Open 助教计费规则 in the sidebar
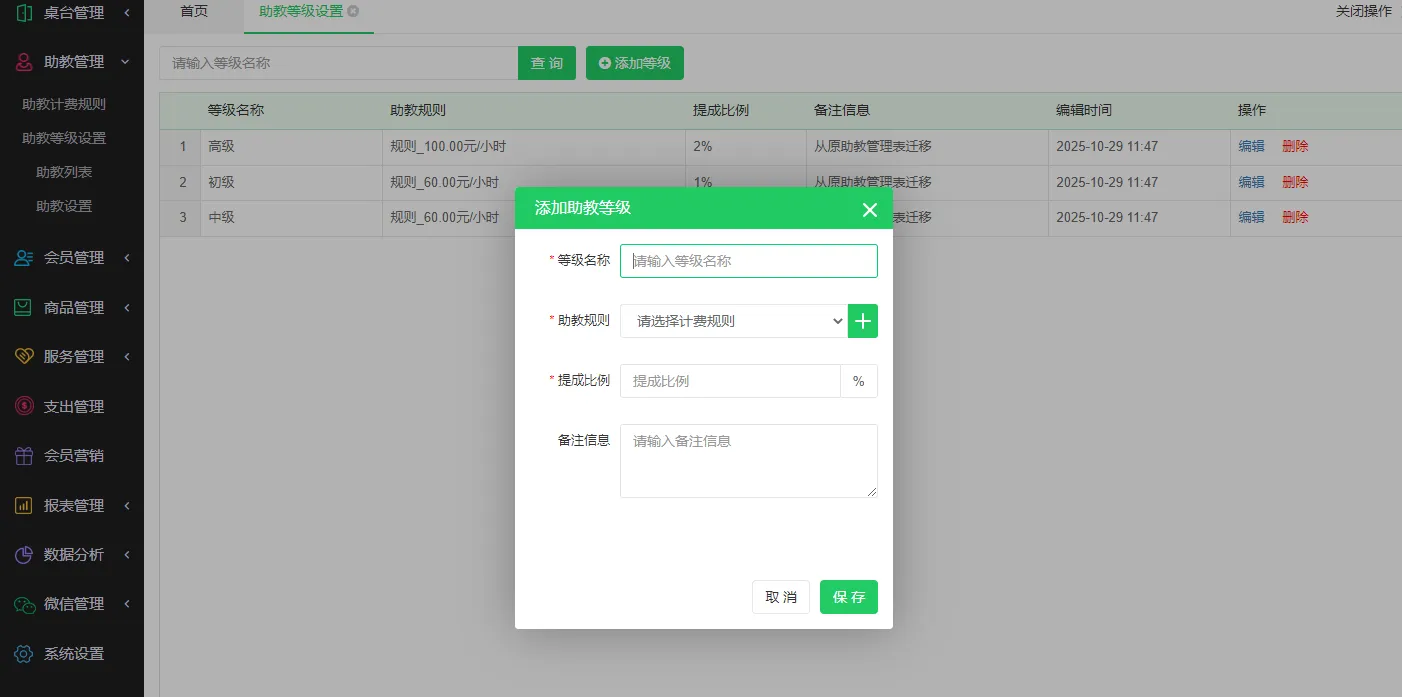Image resolution: width=1402 pixels, height=697 pixels. [x=64, y=104]
